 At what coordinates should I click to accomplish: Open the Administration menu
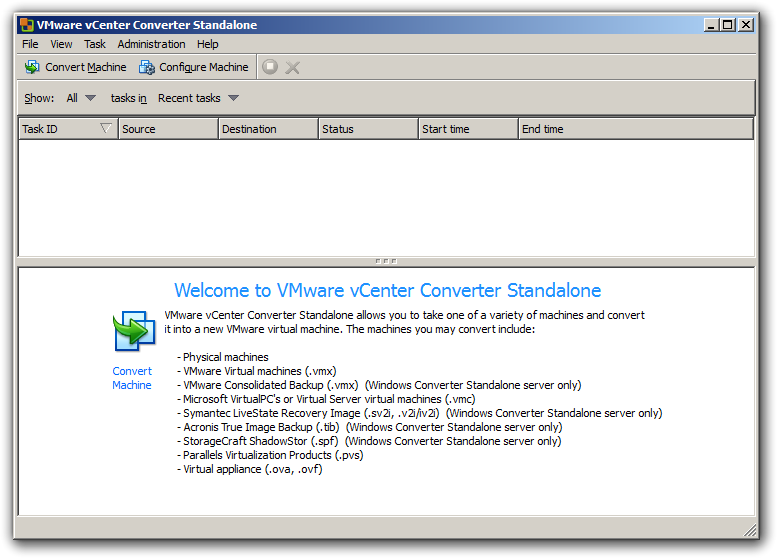pyautogui.click(x=151, y=44)
